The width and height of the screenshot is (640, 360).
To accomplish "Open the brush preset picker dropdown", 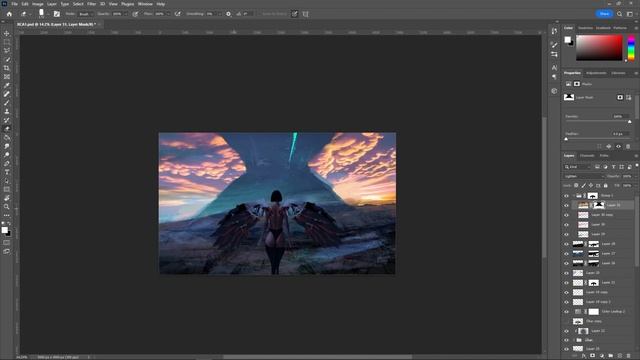I will point(48,15).
